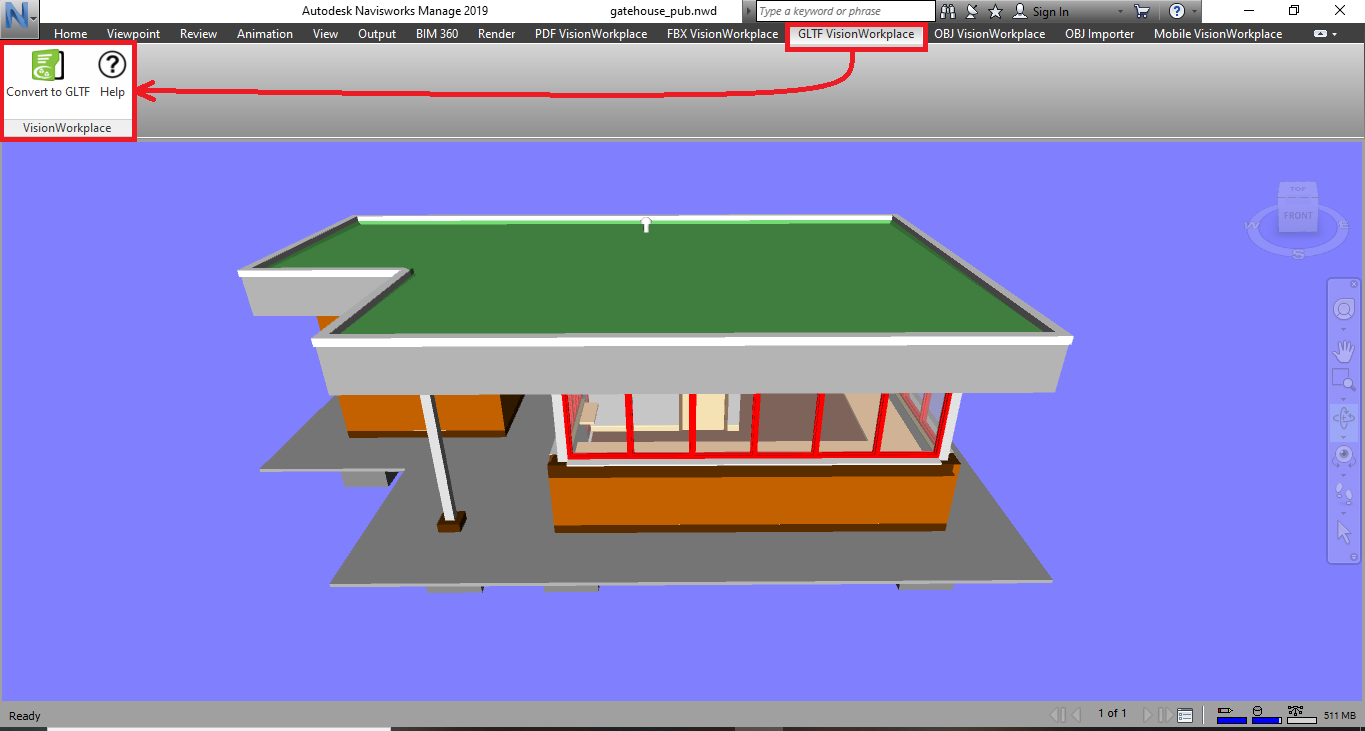Open the PDF VisionWorkplace tab

point(591,34)
